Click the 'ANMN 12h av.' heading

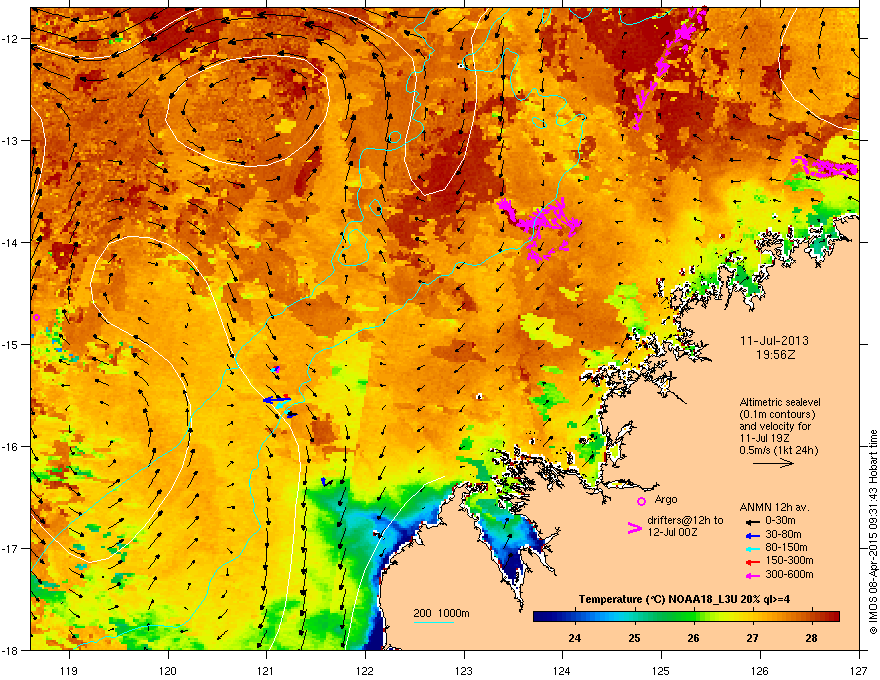click(774, 508)
